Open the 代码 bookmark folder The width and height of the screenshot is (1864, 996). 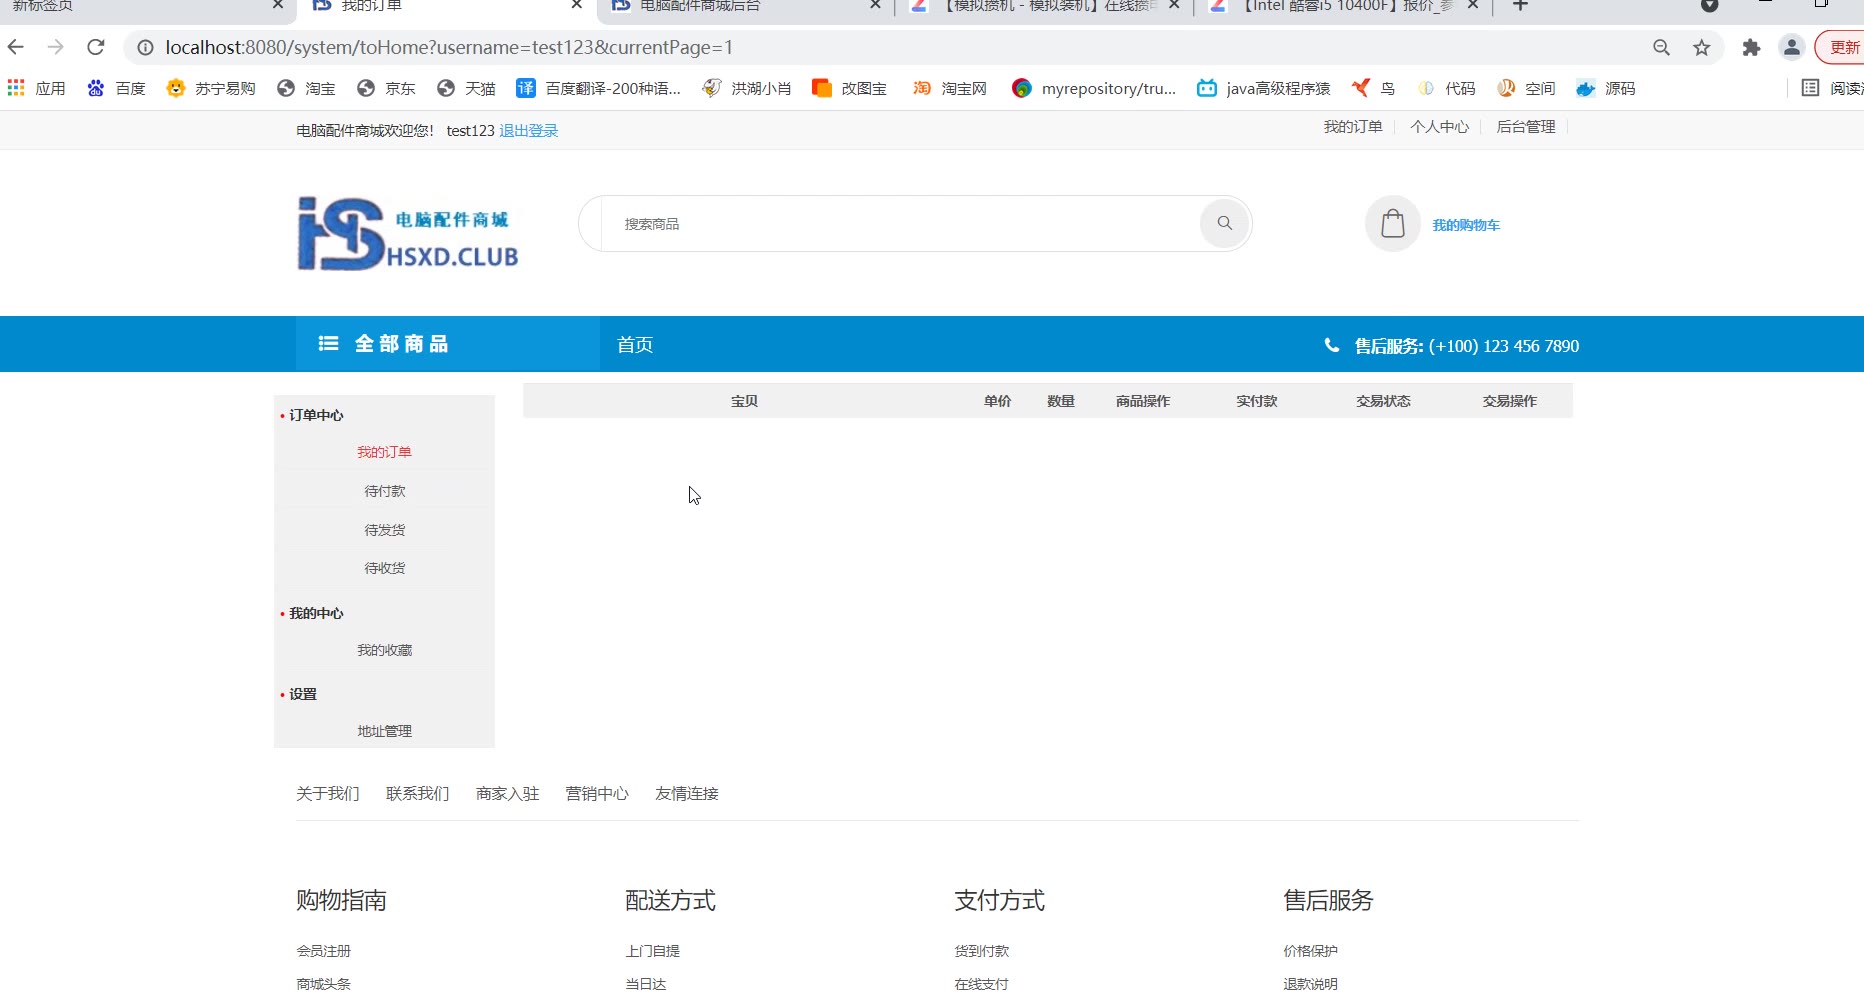(1446, 88)
